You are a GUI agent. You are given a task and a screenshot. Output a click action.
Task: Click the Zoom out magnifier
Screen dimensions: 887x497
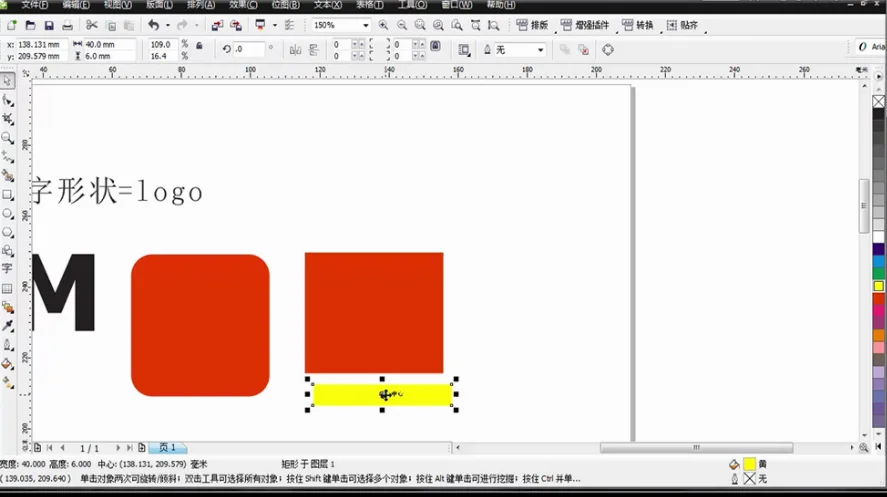tap(402, 25)
